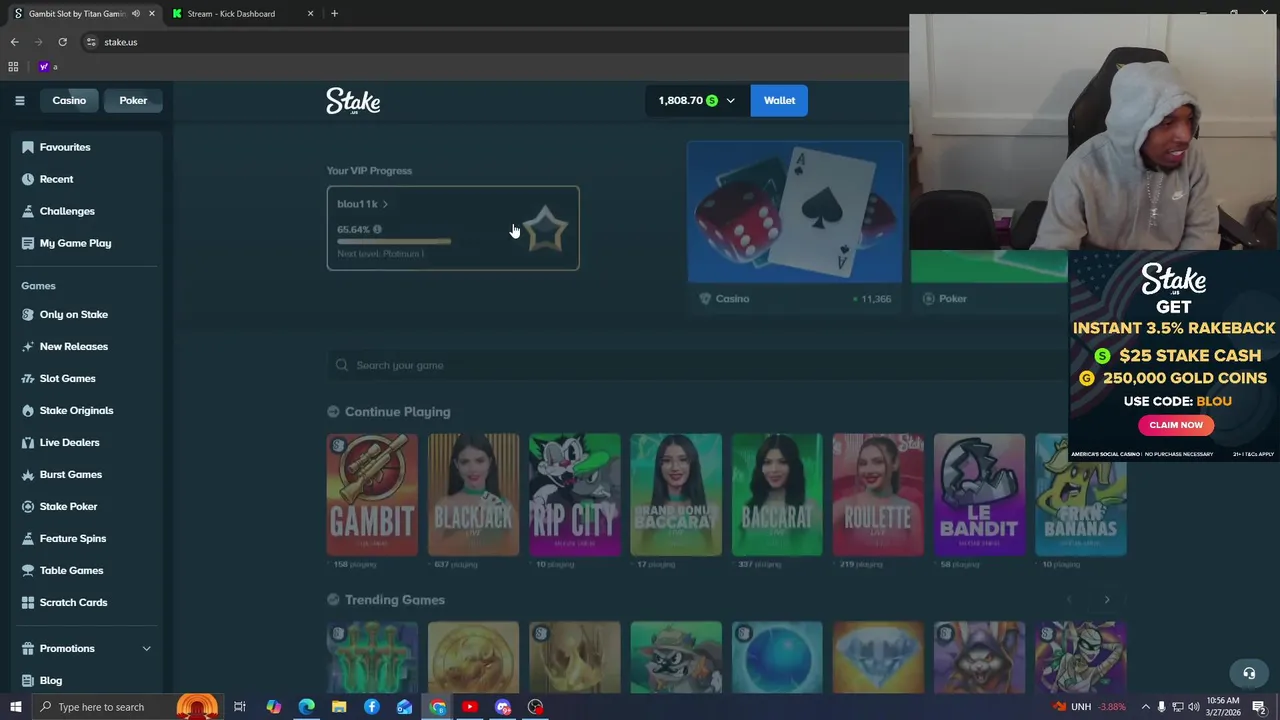This screenshot has width=1280, height=720.
Task: Switch to the Poker tab
Action: [133, 100]
